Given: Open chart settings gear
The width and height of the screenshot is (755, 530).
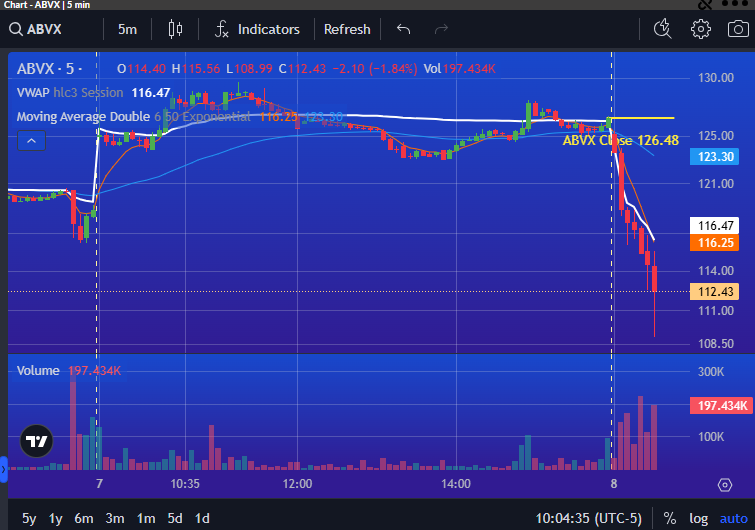Looking at the screenshot, I should pos(701,29).
